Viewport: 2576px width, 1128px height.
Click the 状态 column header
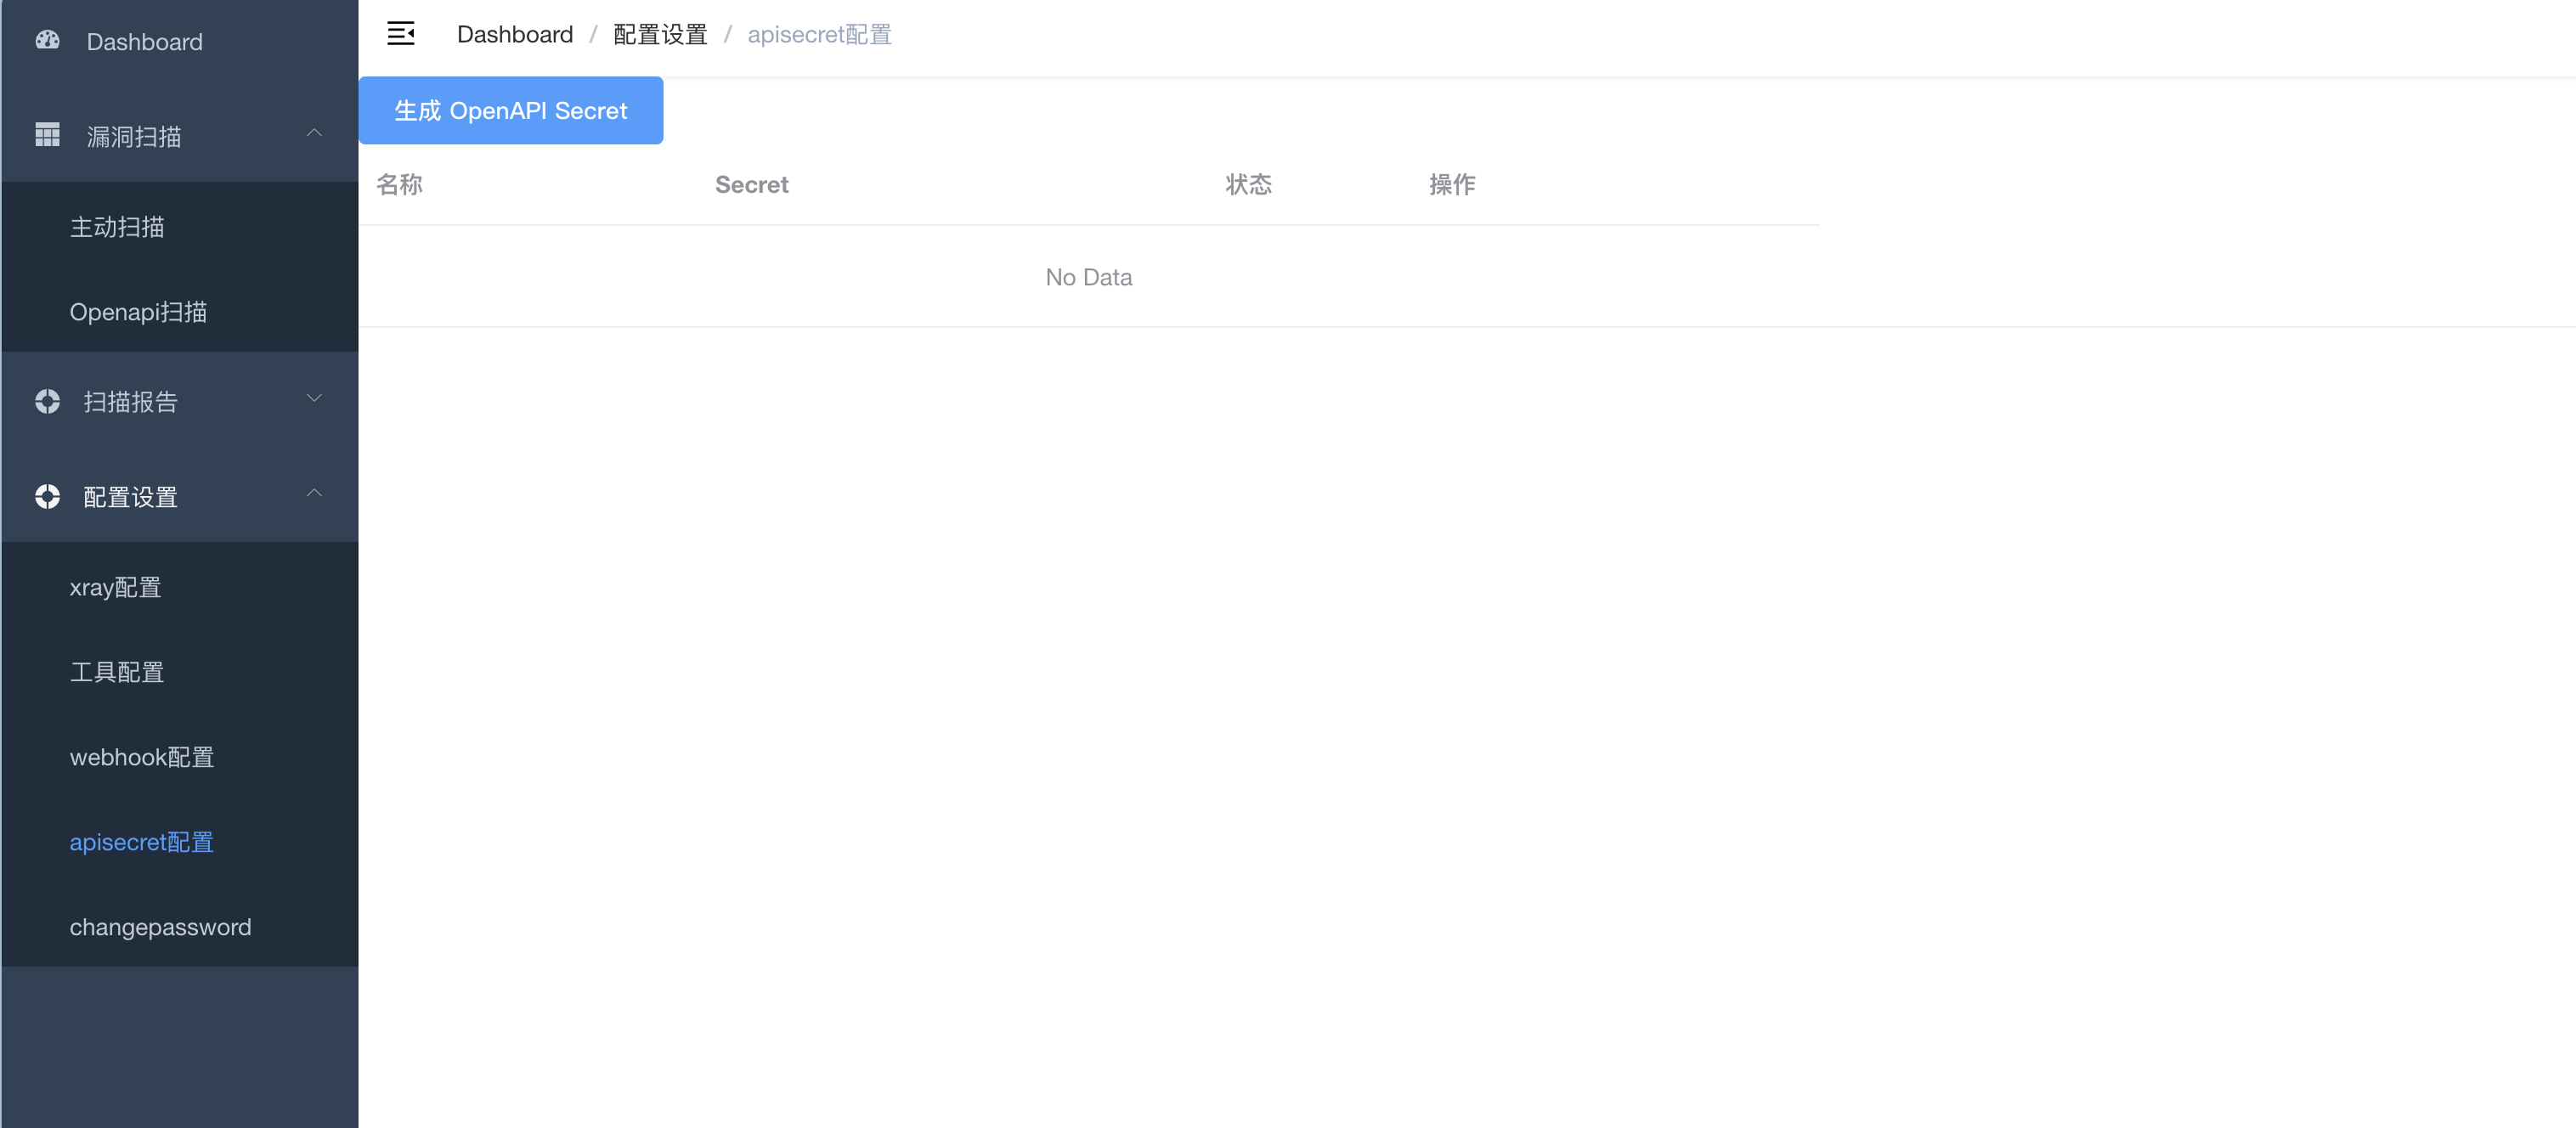pyautogui.click(x=1248, y=185)
